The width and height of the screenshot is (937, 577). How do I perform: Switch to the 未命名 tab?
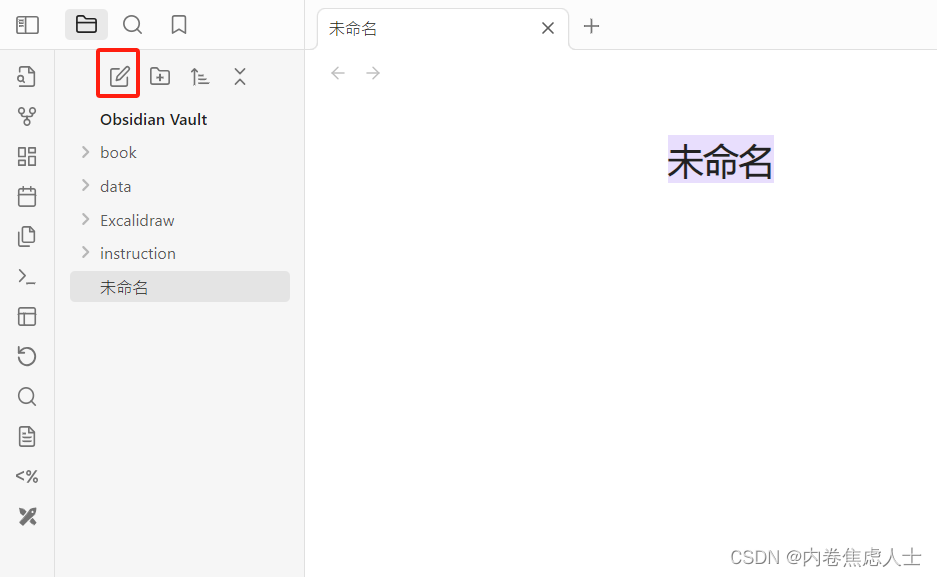[352, 28]
